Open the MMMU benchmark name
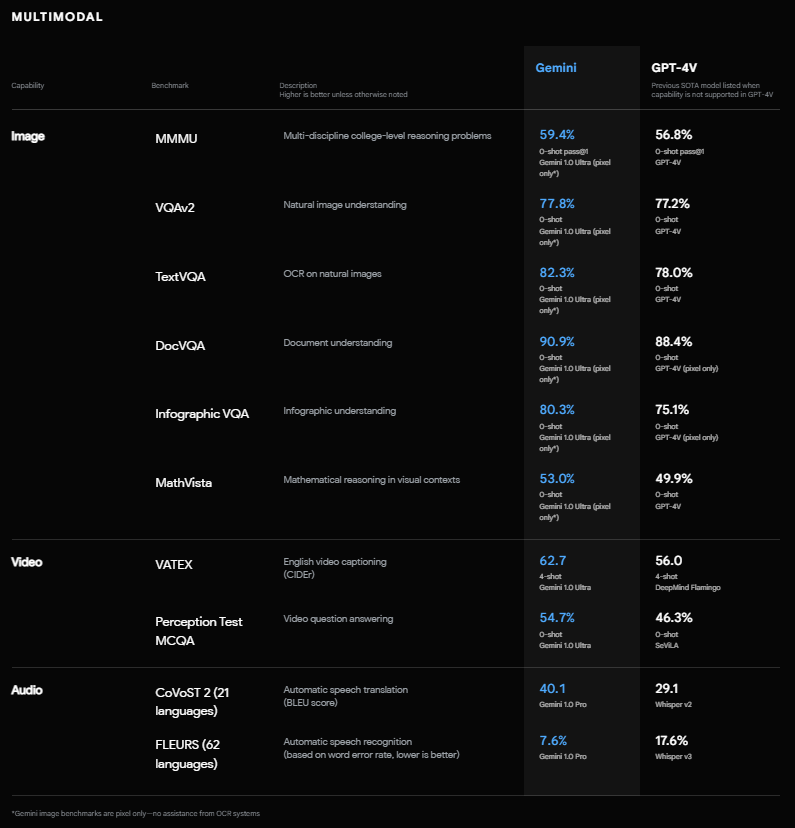 click(176, 138)
